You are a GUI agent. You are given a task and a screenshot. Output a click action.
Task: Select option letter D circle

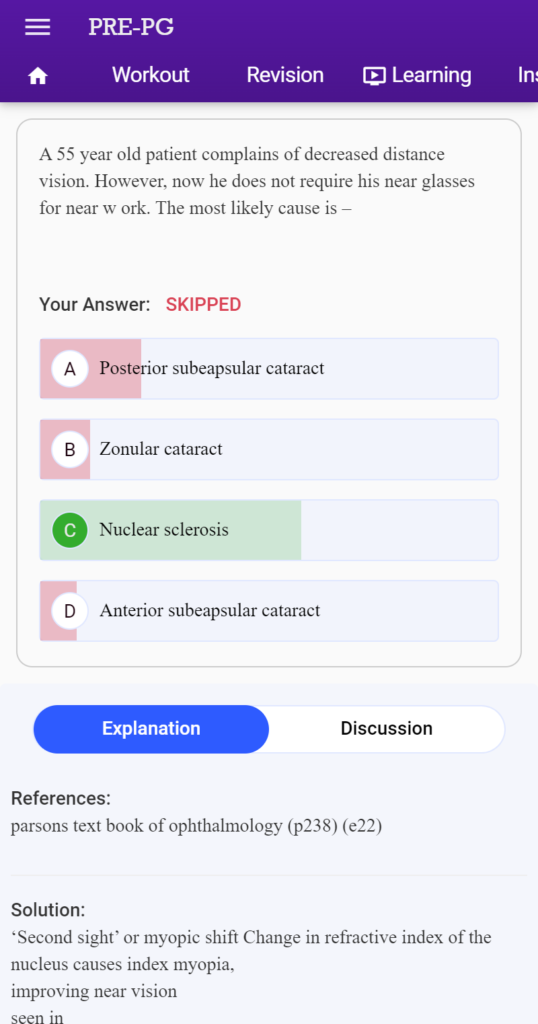(70, 611)
